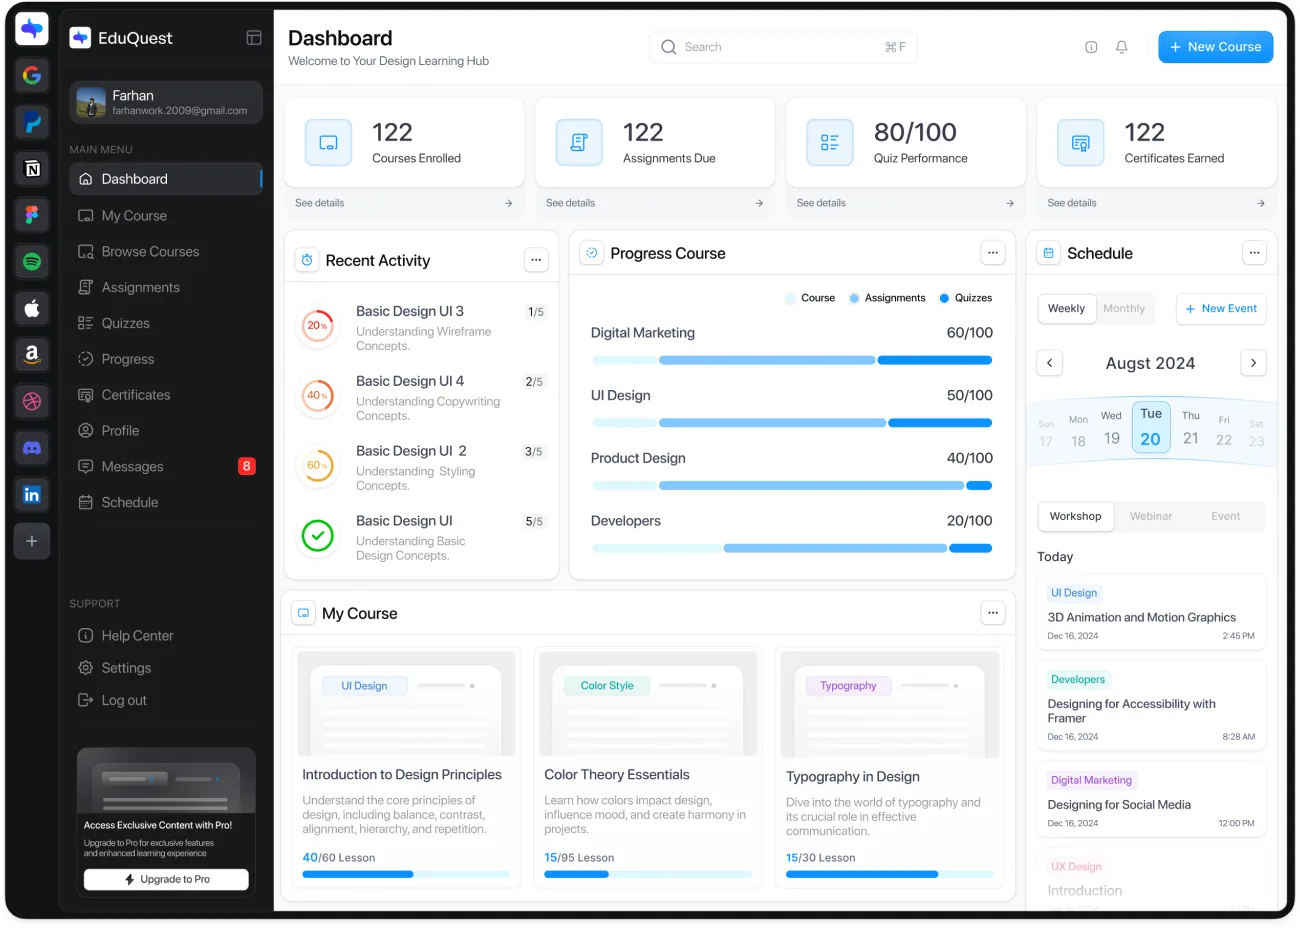Click the Quiz Performance card icon
The image size is (1300, 928).
830,143
